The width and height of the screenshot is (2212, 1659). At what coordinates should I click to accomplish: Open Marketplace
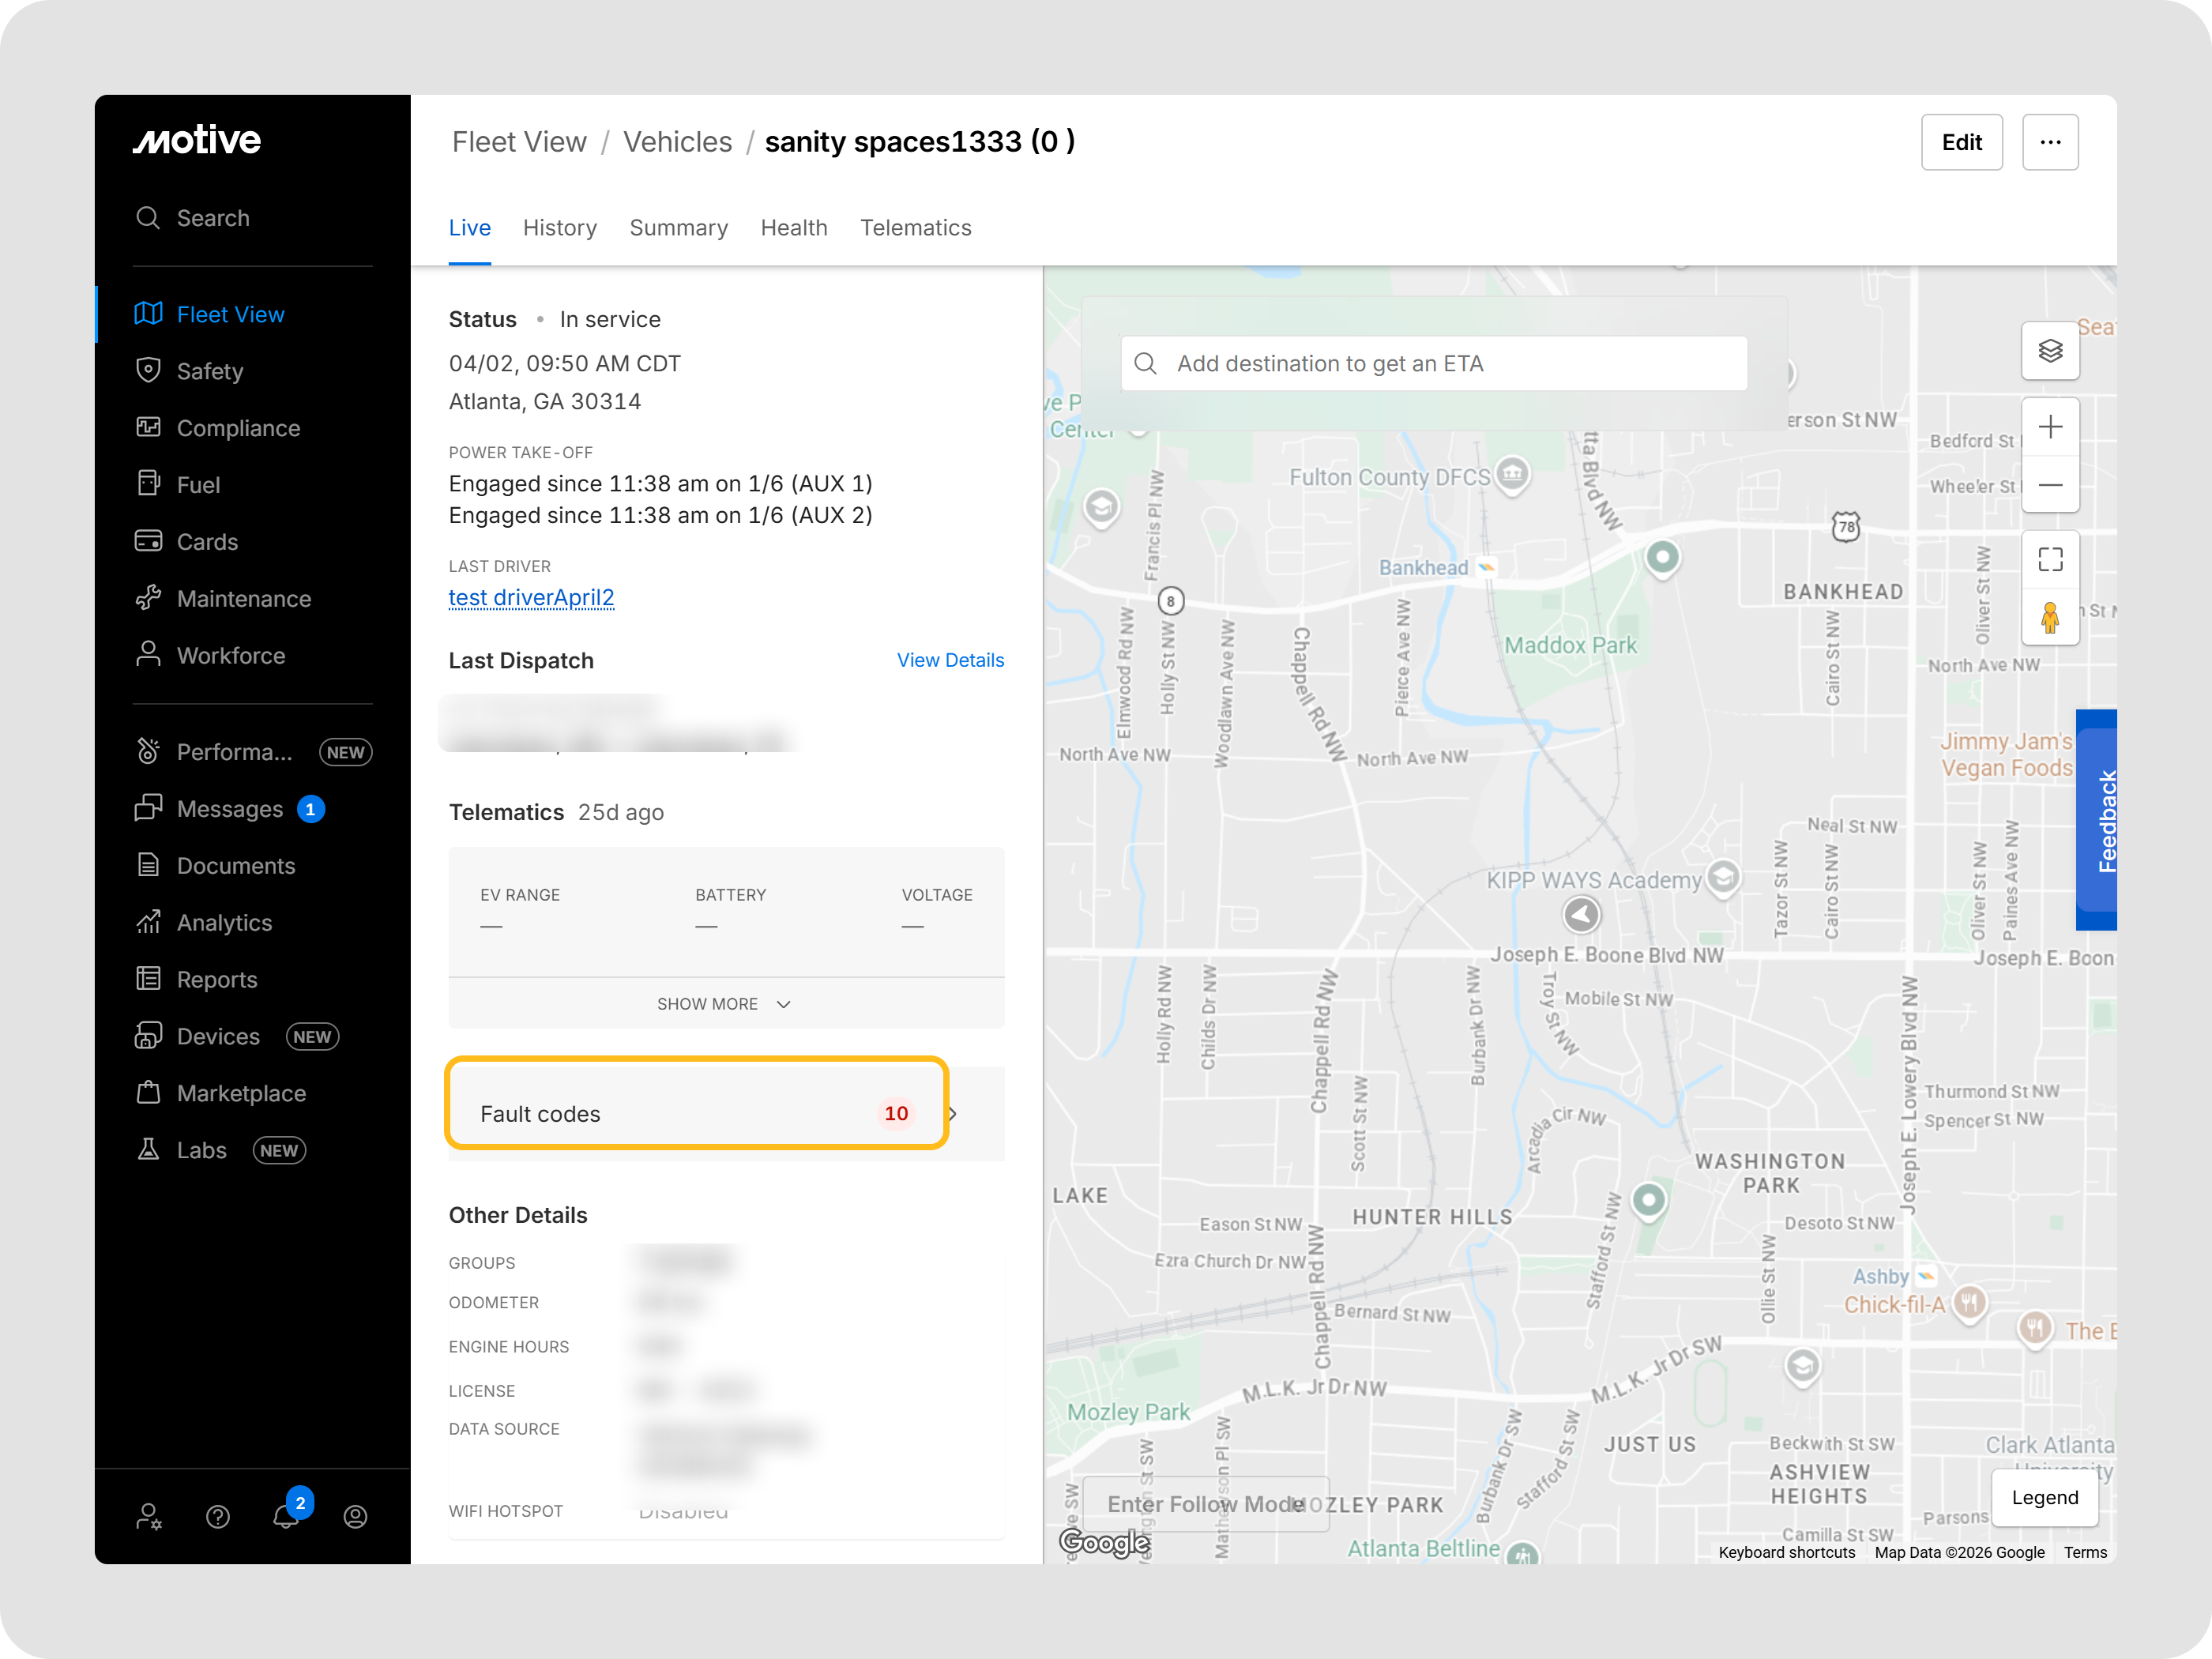[220, 1094]
